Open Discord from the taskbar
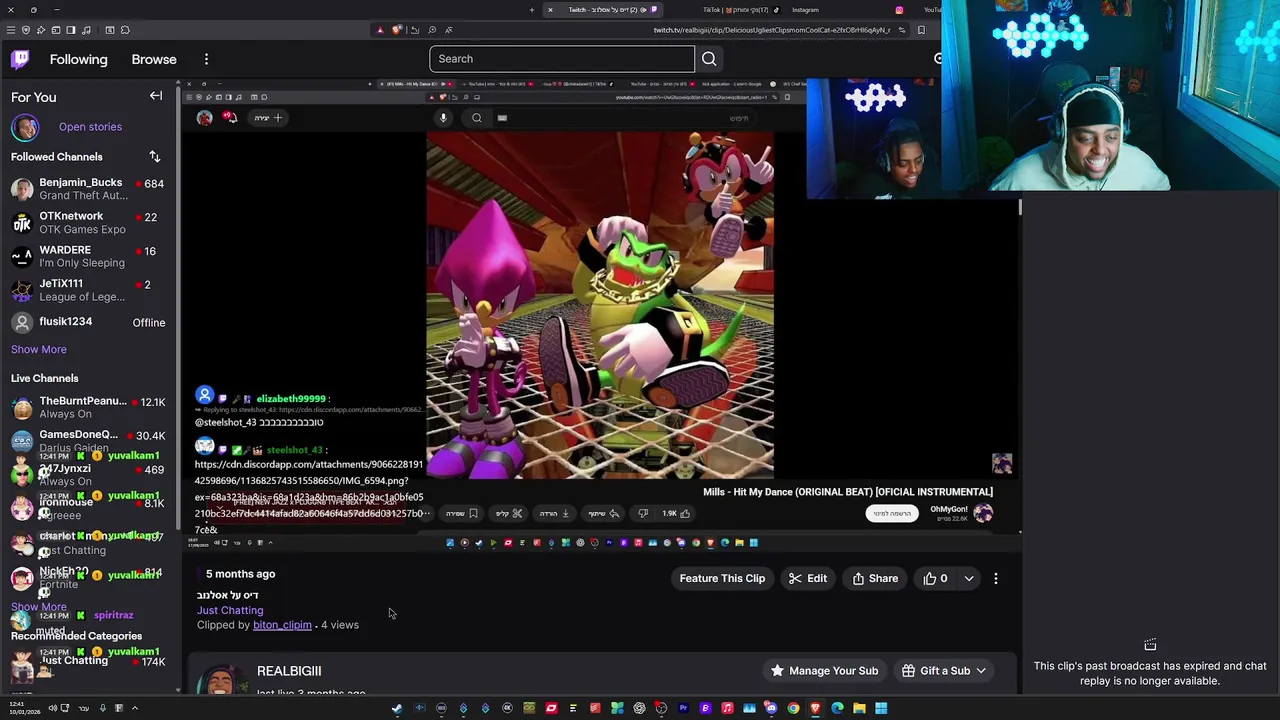Viewport: 1280px width, 720px height. tap(771, 708)
